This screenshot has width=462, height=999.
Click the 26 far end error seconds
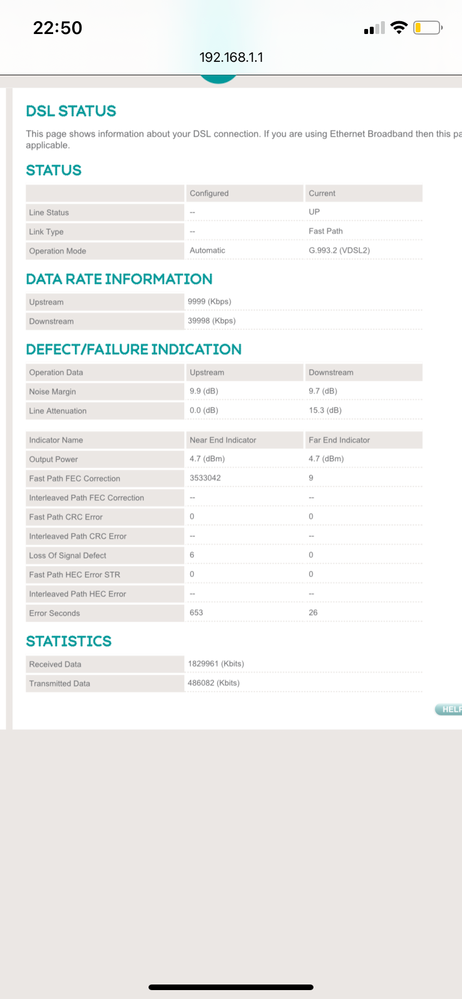tap(313, 612)
